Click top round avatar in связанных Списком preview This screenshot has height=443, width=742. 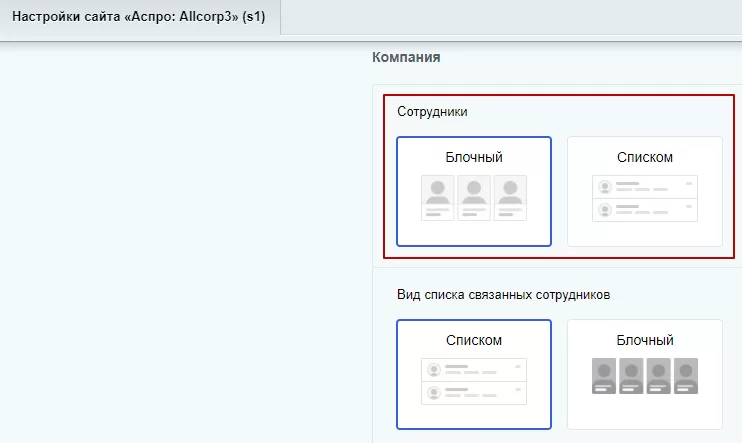click(434, 370)
